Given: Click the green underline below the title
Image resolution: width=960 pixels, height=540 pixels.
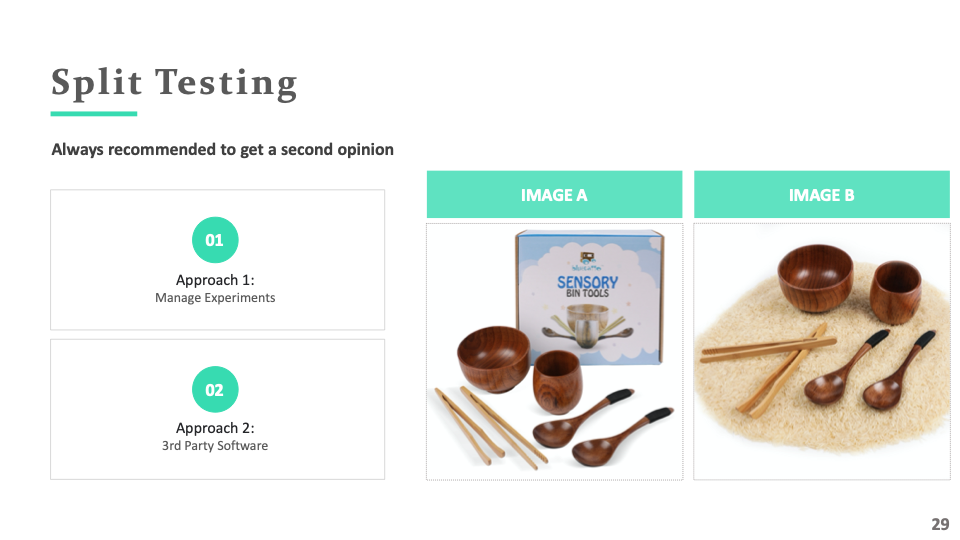Looking at the screenshot, I should click(94, 113).
